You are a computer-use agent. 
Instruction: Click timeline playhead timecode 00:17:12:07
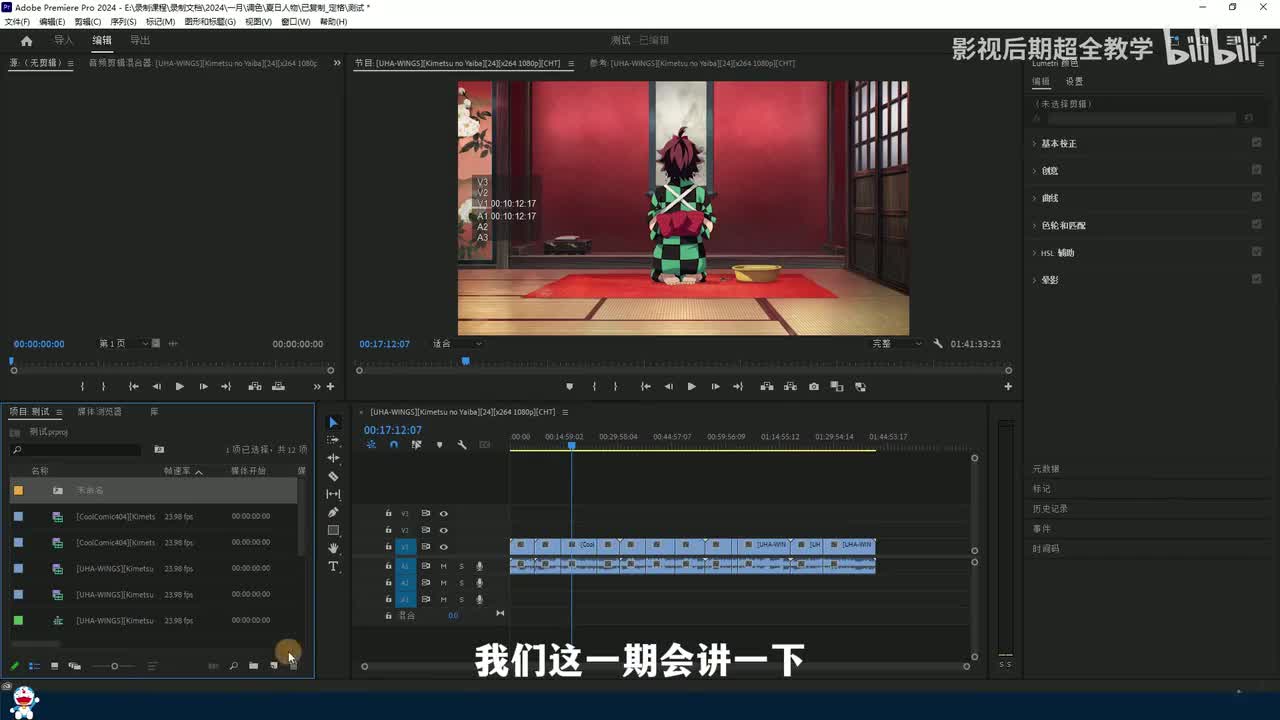pos(393,430)
